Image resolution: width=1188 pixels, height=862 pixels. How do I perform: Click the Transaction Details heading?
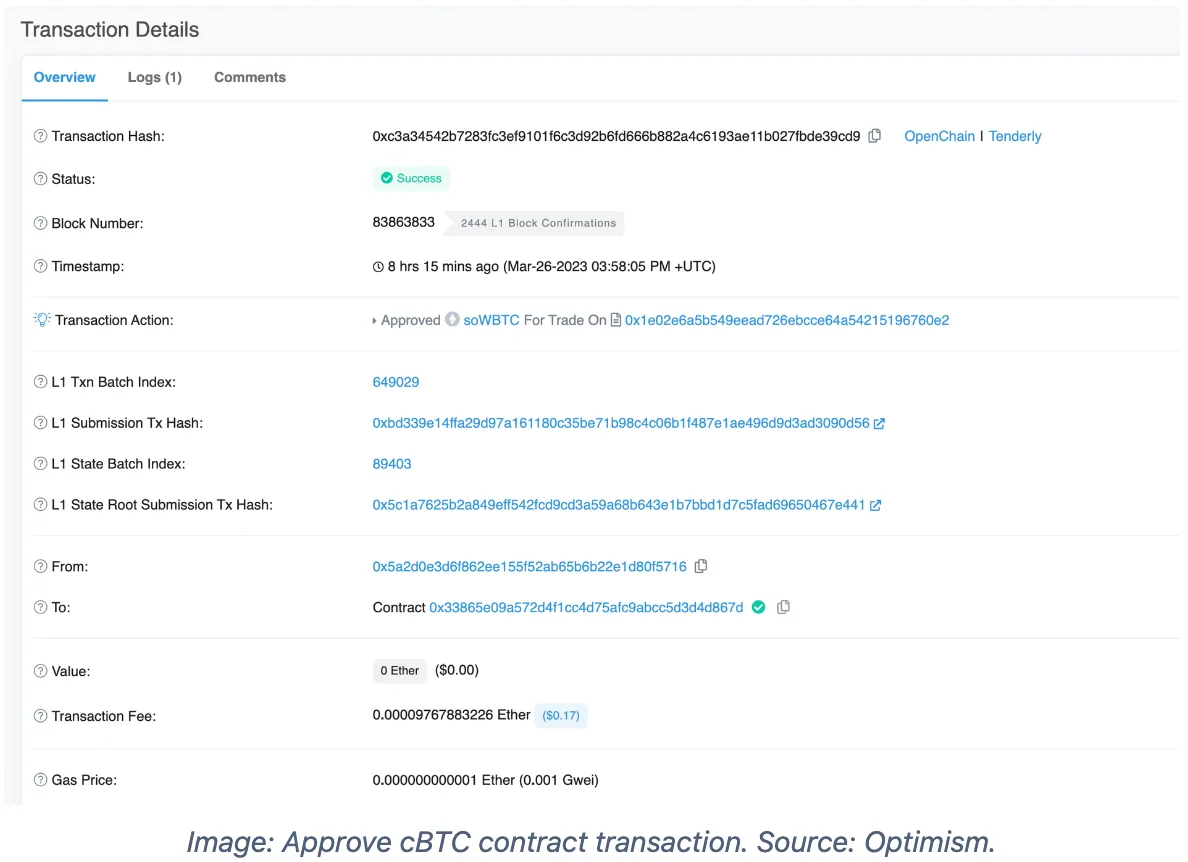click(110, 30)
